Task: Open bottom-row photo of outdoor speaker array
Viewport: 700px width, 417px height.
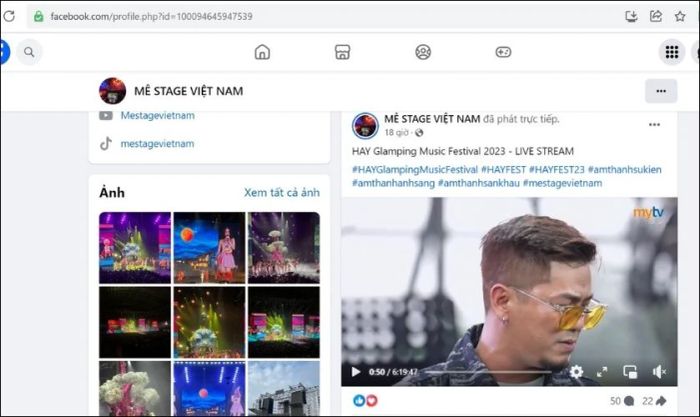Action: [284, 388]
